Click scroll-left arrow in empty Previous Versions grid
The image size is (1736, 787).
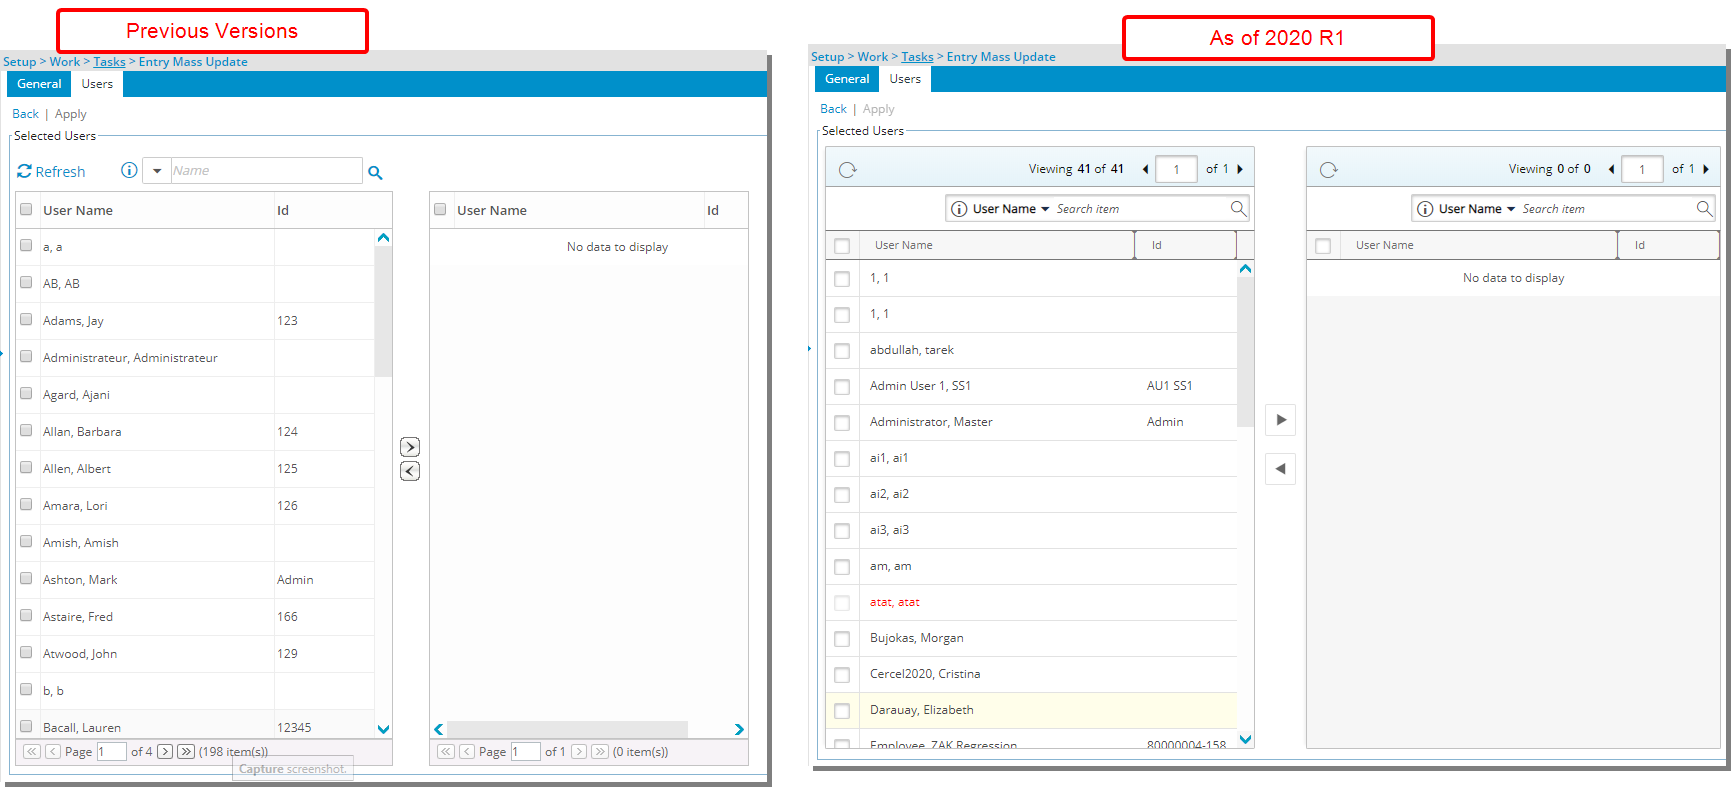pyautogui.click(x=439, y=730)
